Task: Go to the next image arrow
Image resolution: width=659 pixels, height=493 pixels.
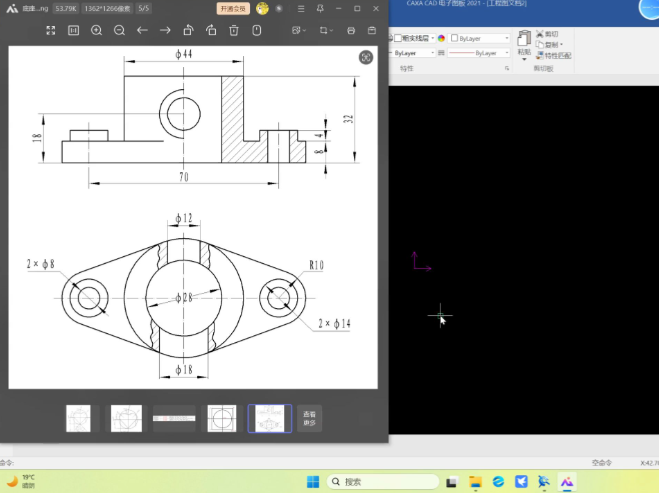Action: 166,30
